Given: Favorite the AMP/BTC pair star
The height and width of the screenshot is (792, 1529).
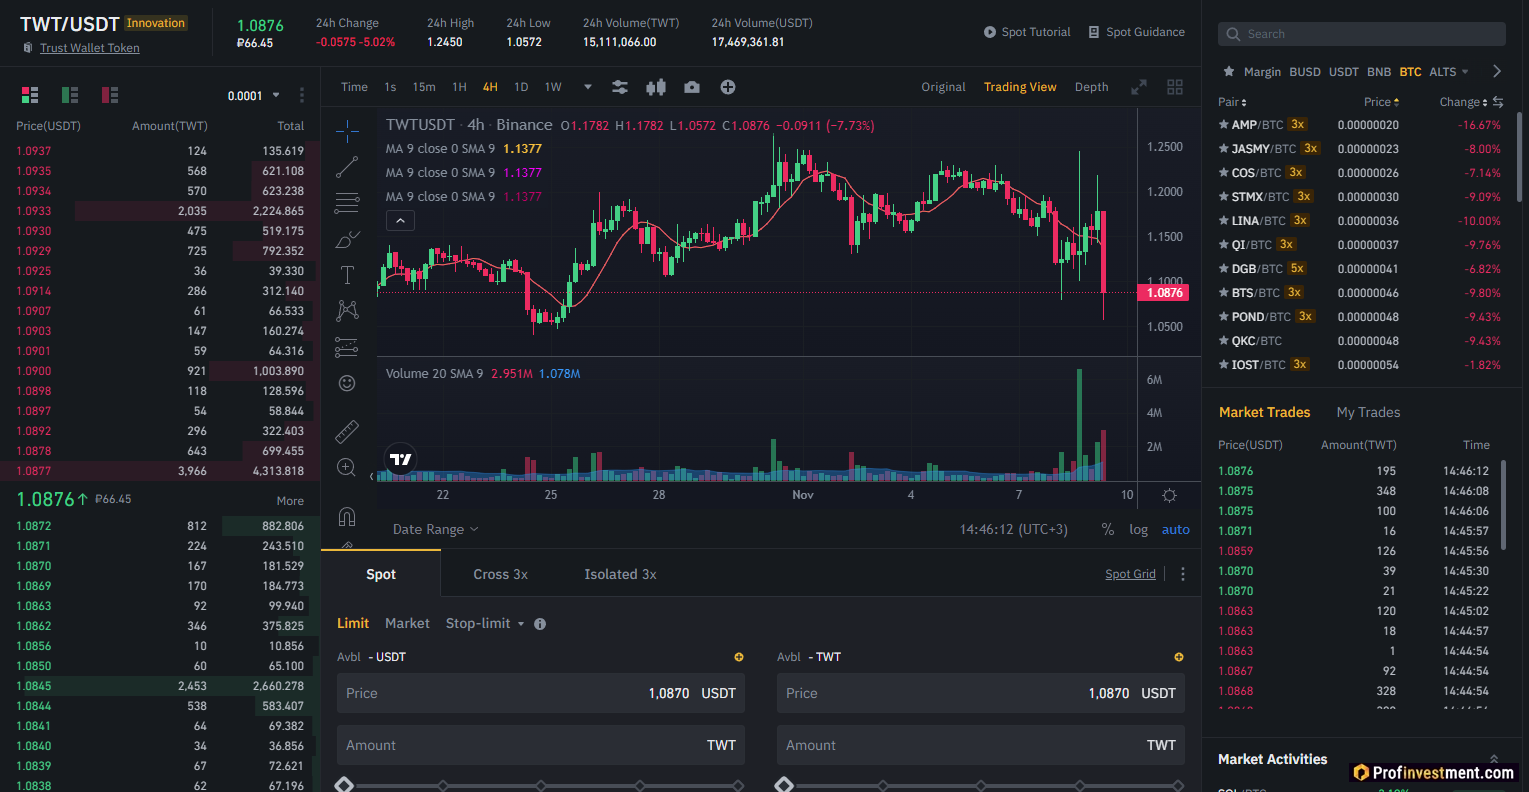Looking at the screenshot, I should click(x=1222, y=124).
